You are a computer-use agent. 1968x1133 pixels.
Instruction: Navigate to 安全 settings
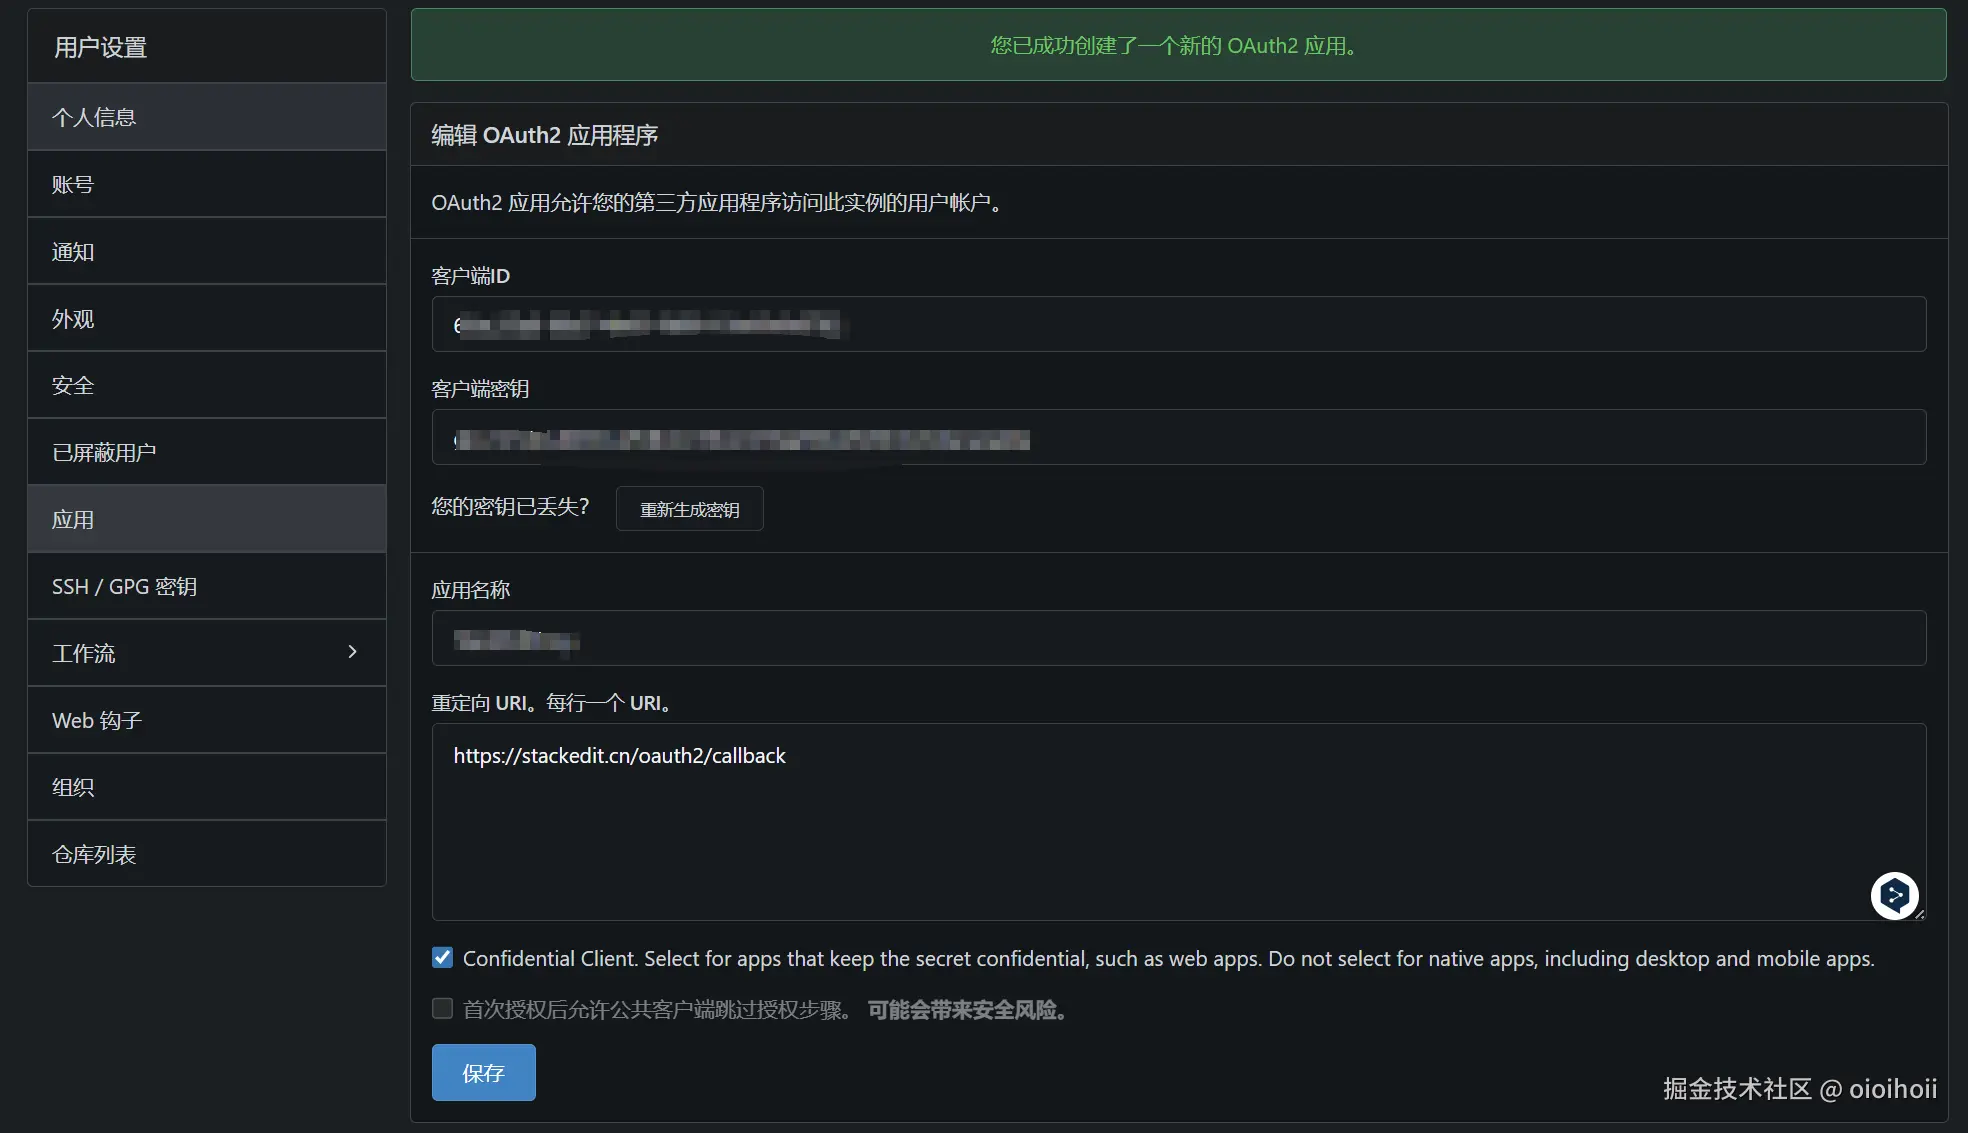pos(73,385)
